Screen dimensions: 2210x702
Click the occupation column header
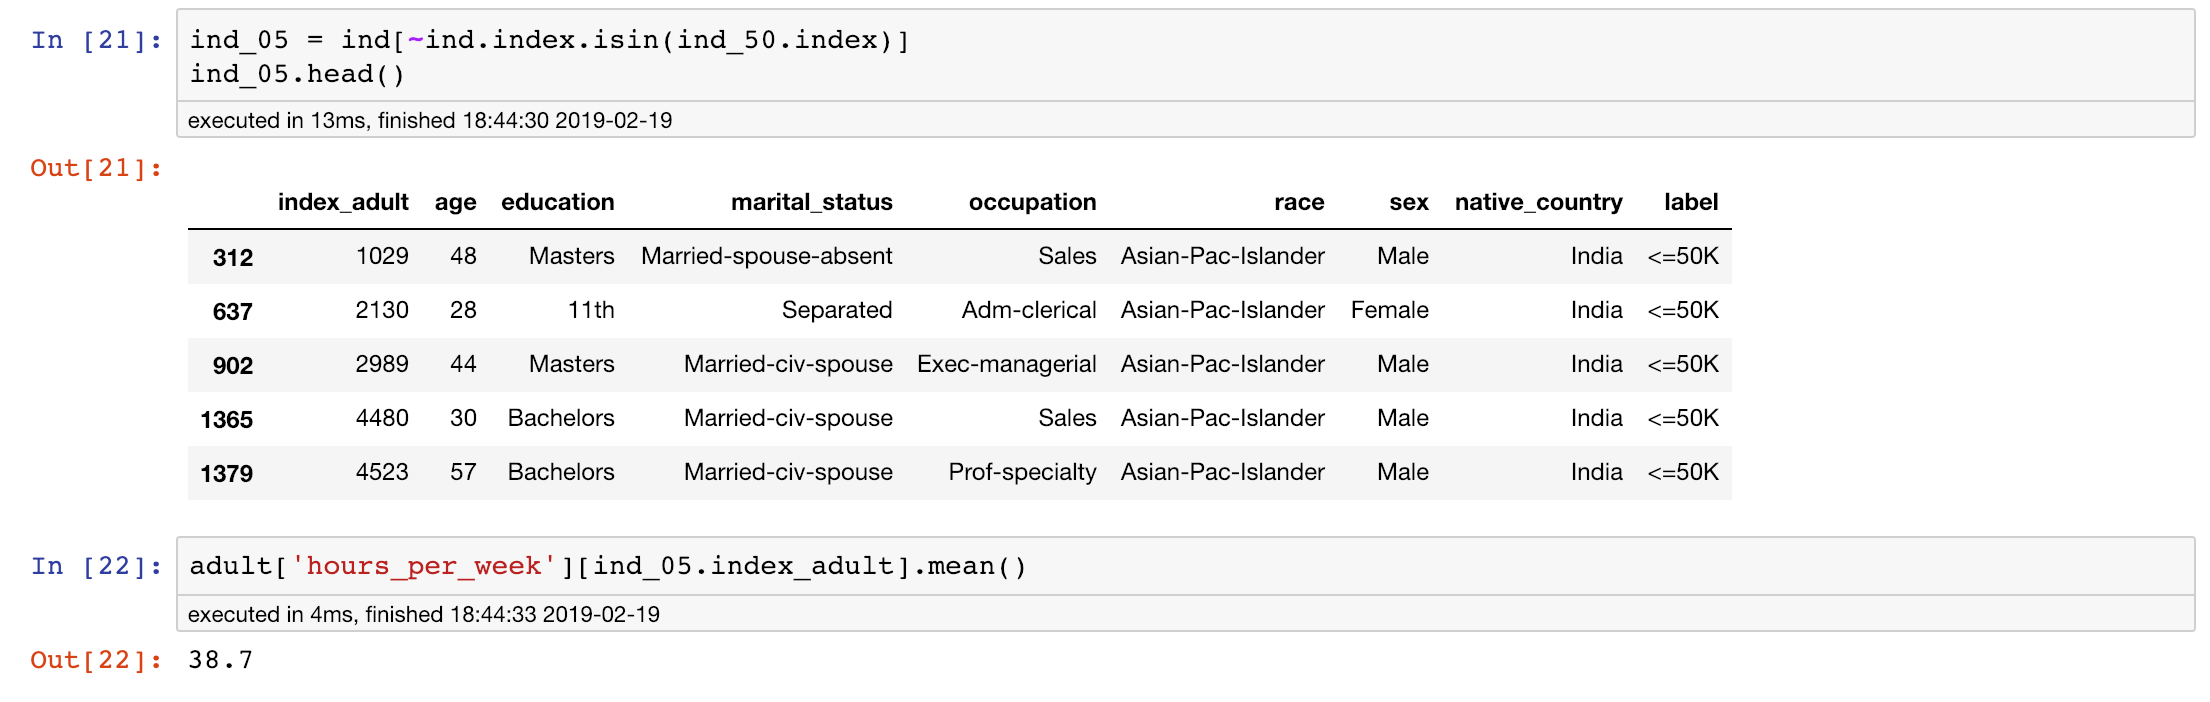1032,202
